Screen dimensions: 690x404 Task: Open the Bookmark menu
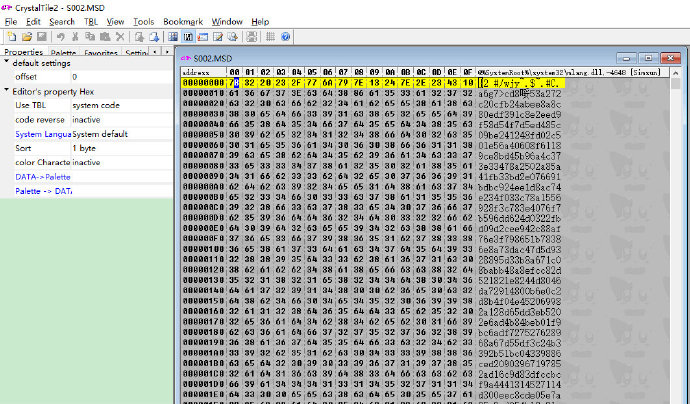coord(183,22)
